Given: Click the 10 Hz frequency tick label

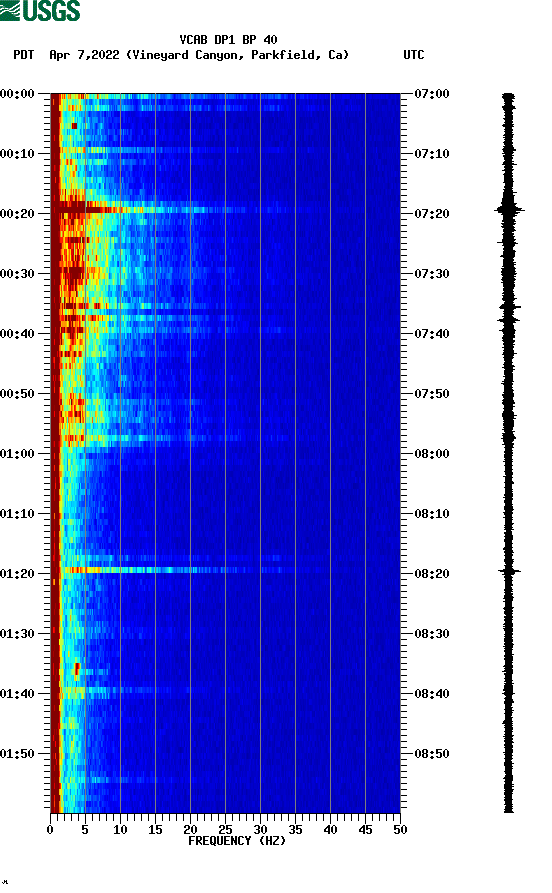Looking at the screenshot, I should [120, 830].
